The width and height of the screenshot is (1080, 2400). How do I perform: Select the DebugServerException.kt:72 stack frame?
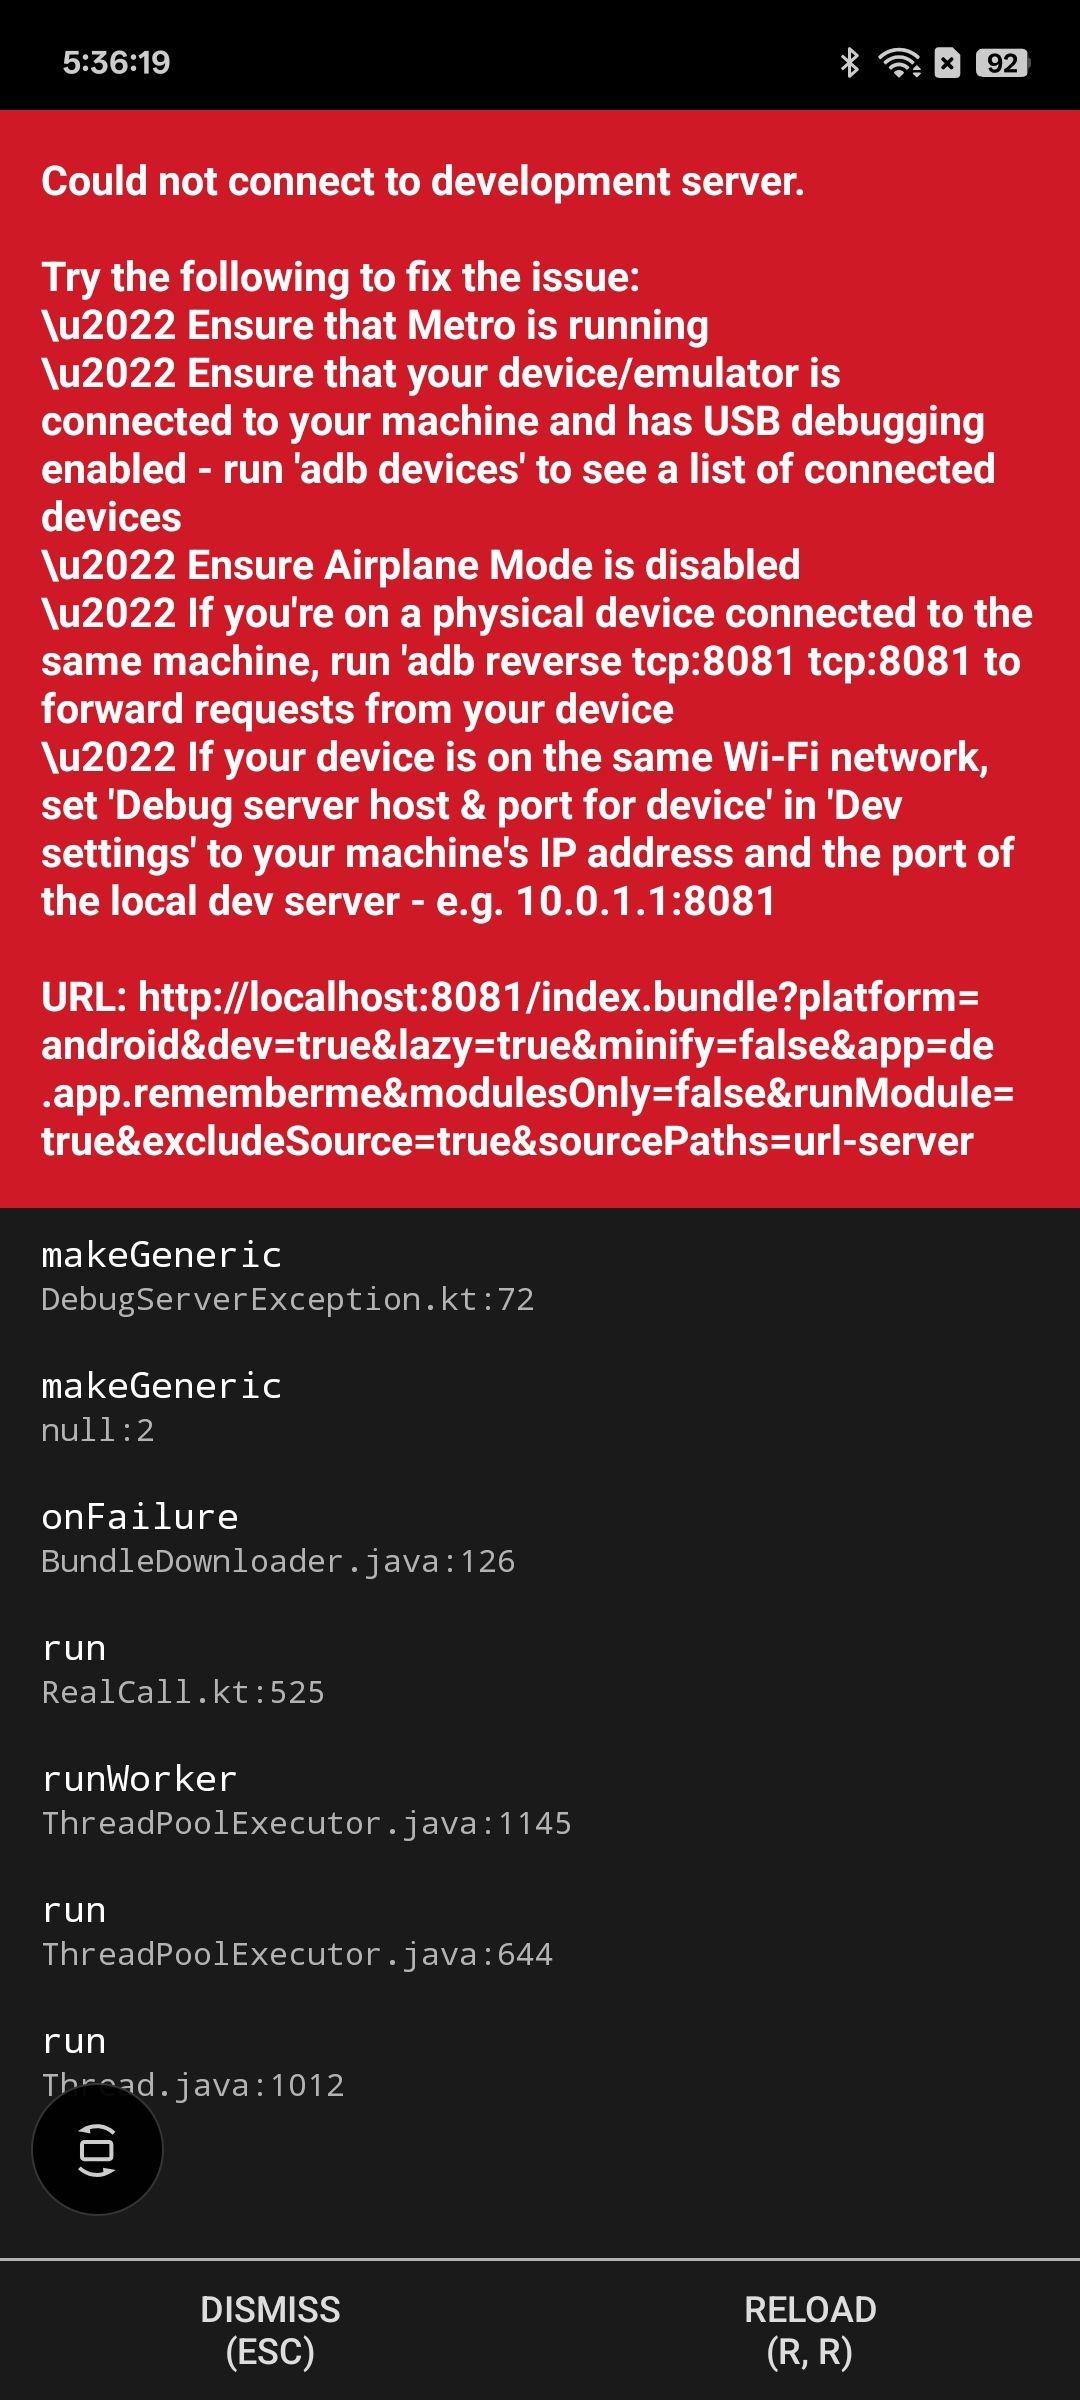[540, 1275]
